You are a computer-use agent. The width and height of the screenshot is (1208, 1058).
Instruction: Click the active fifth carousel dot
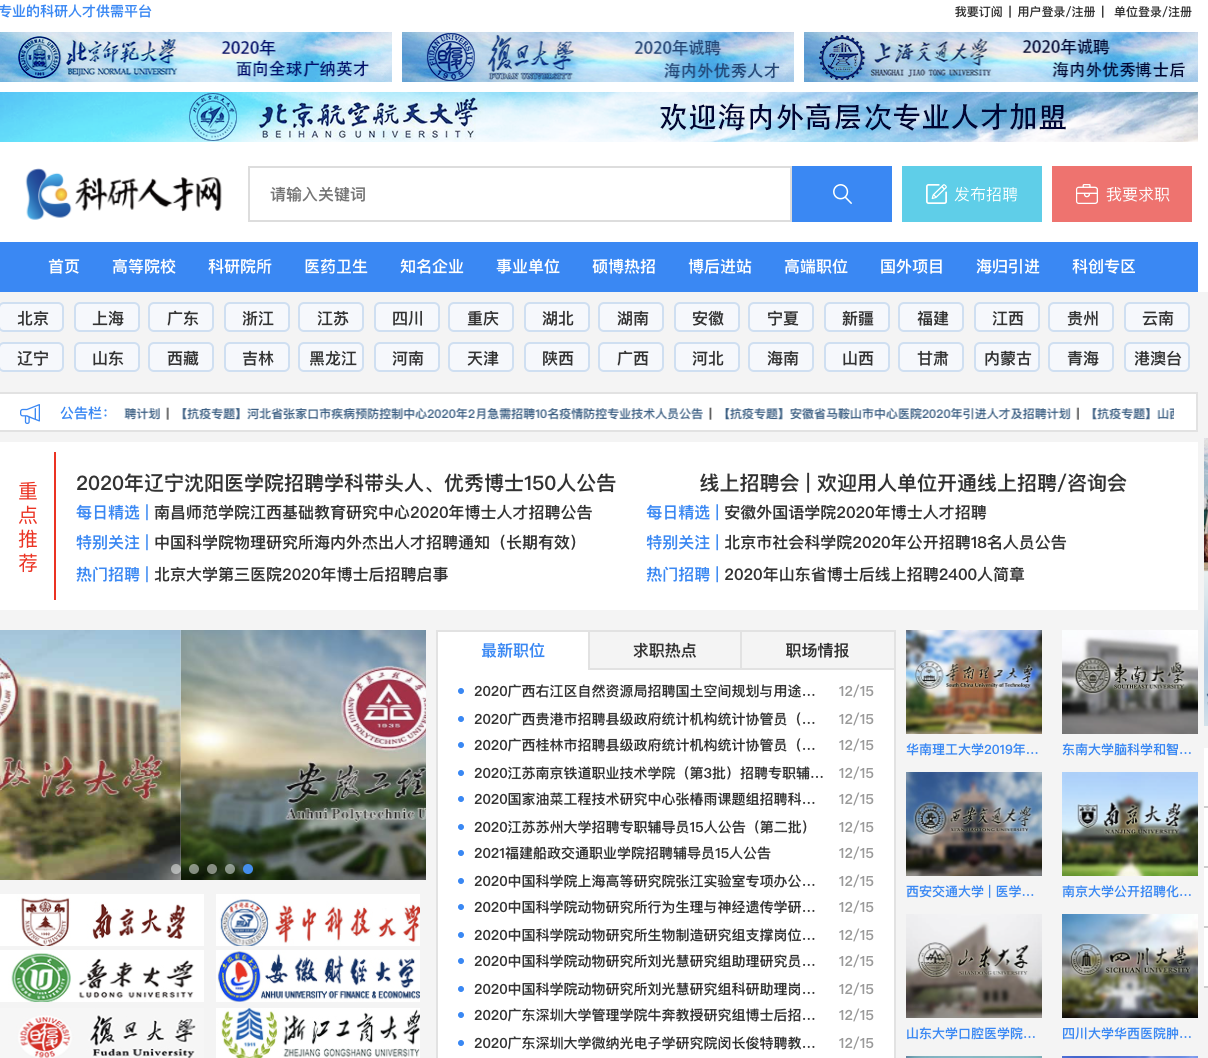[248, 869]
